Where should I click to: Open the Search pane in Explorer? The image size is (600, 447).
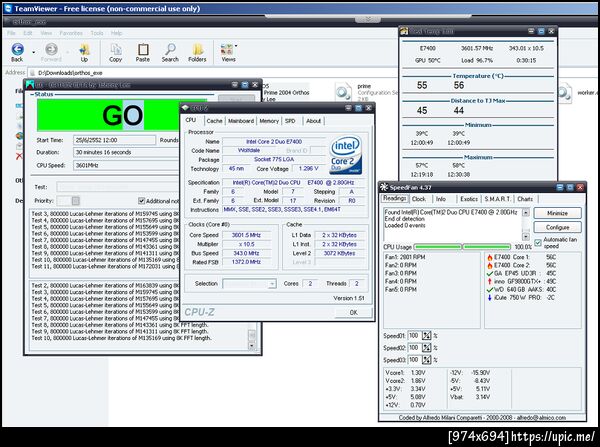point(170,53)
